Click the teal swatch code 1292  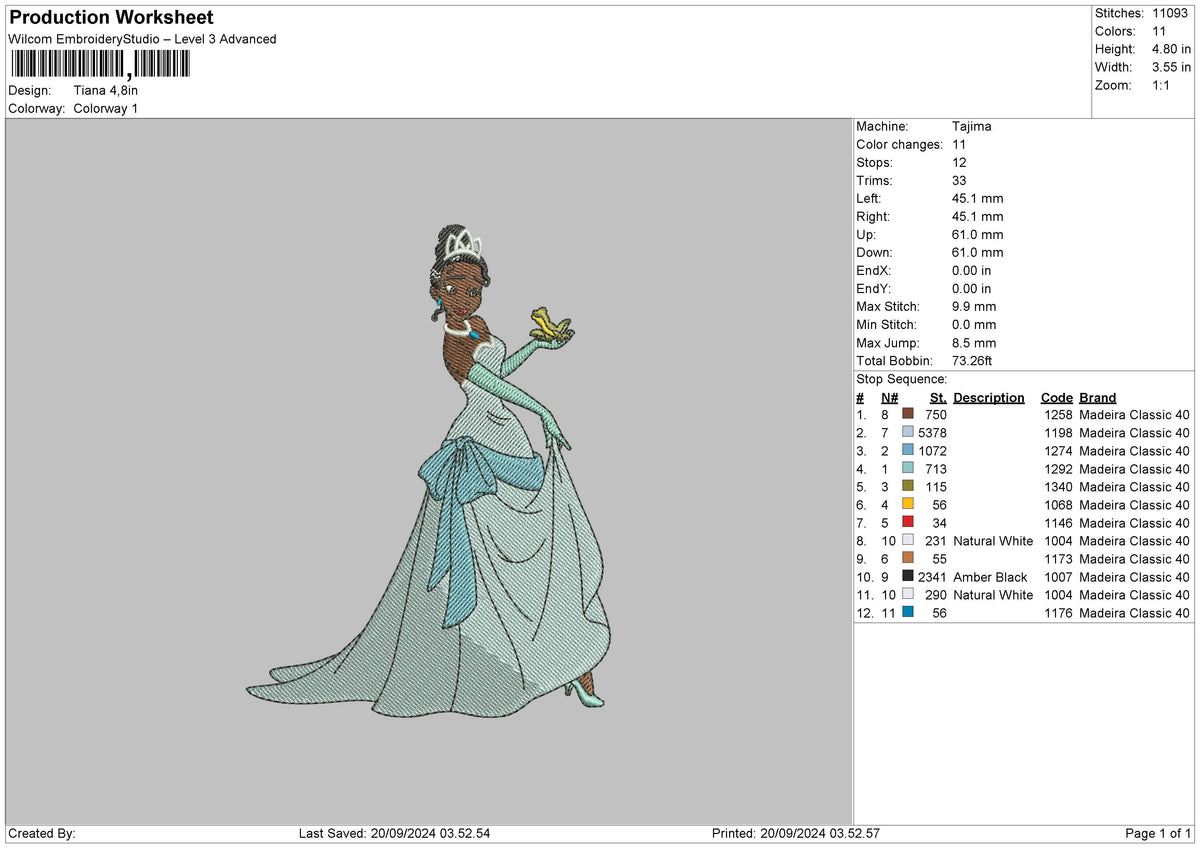click(908, 468)
